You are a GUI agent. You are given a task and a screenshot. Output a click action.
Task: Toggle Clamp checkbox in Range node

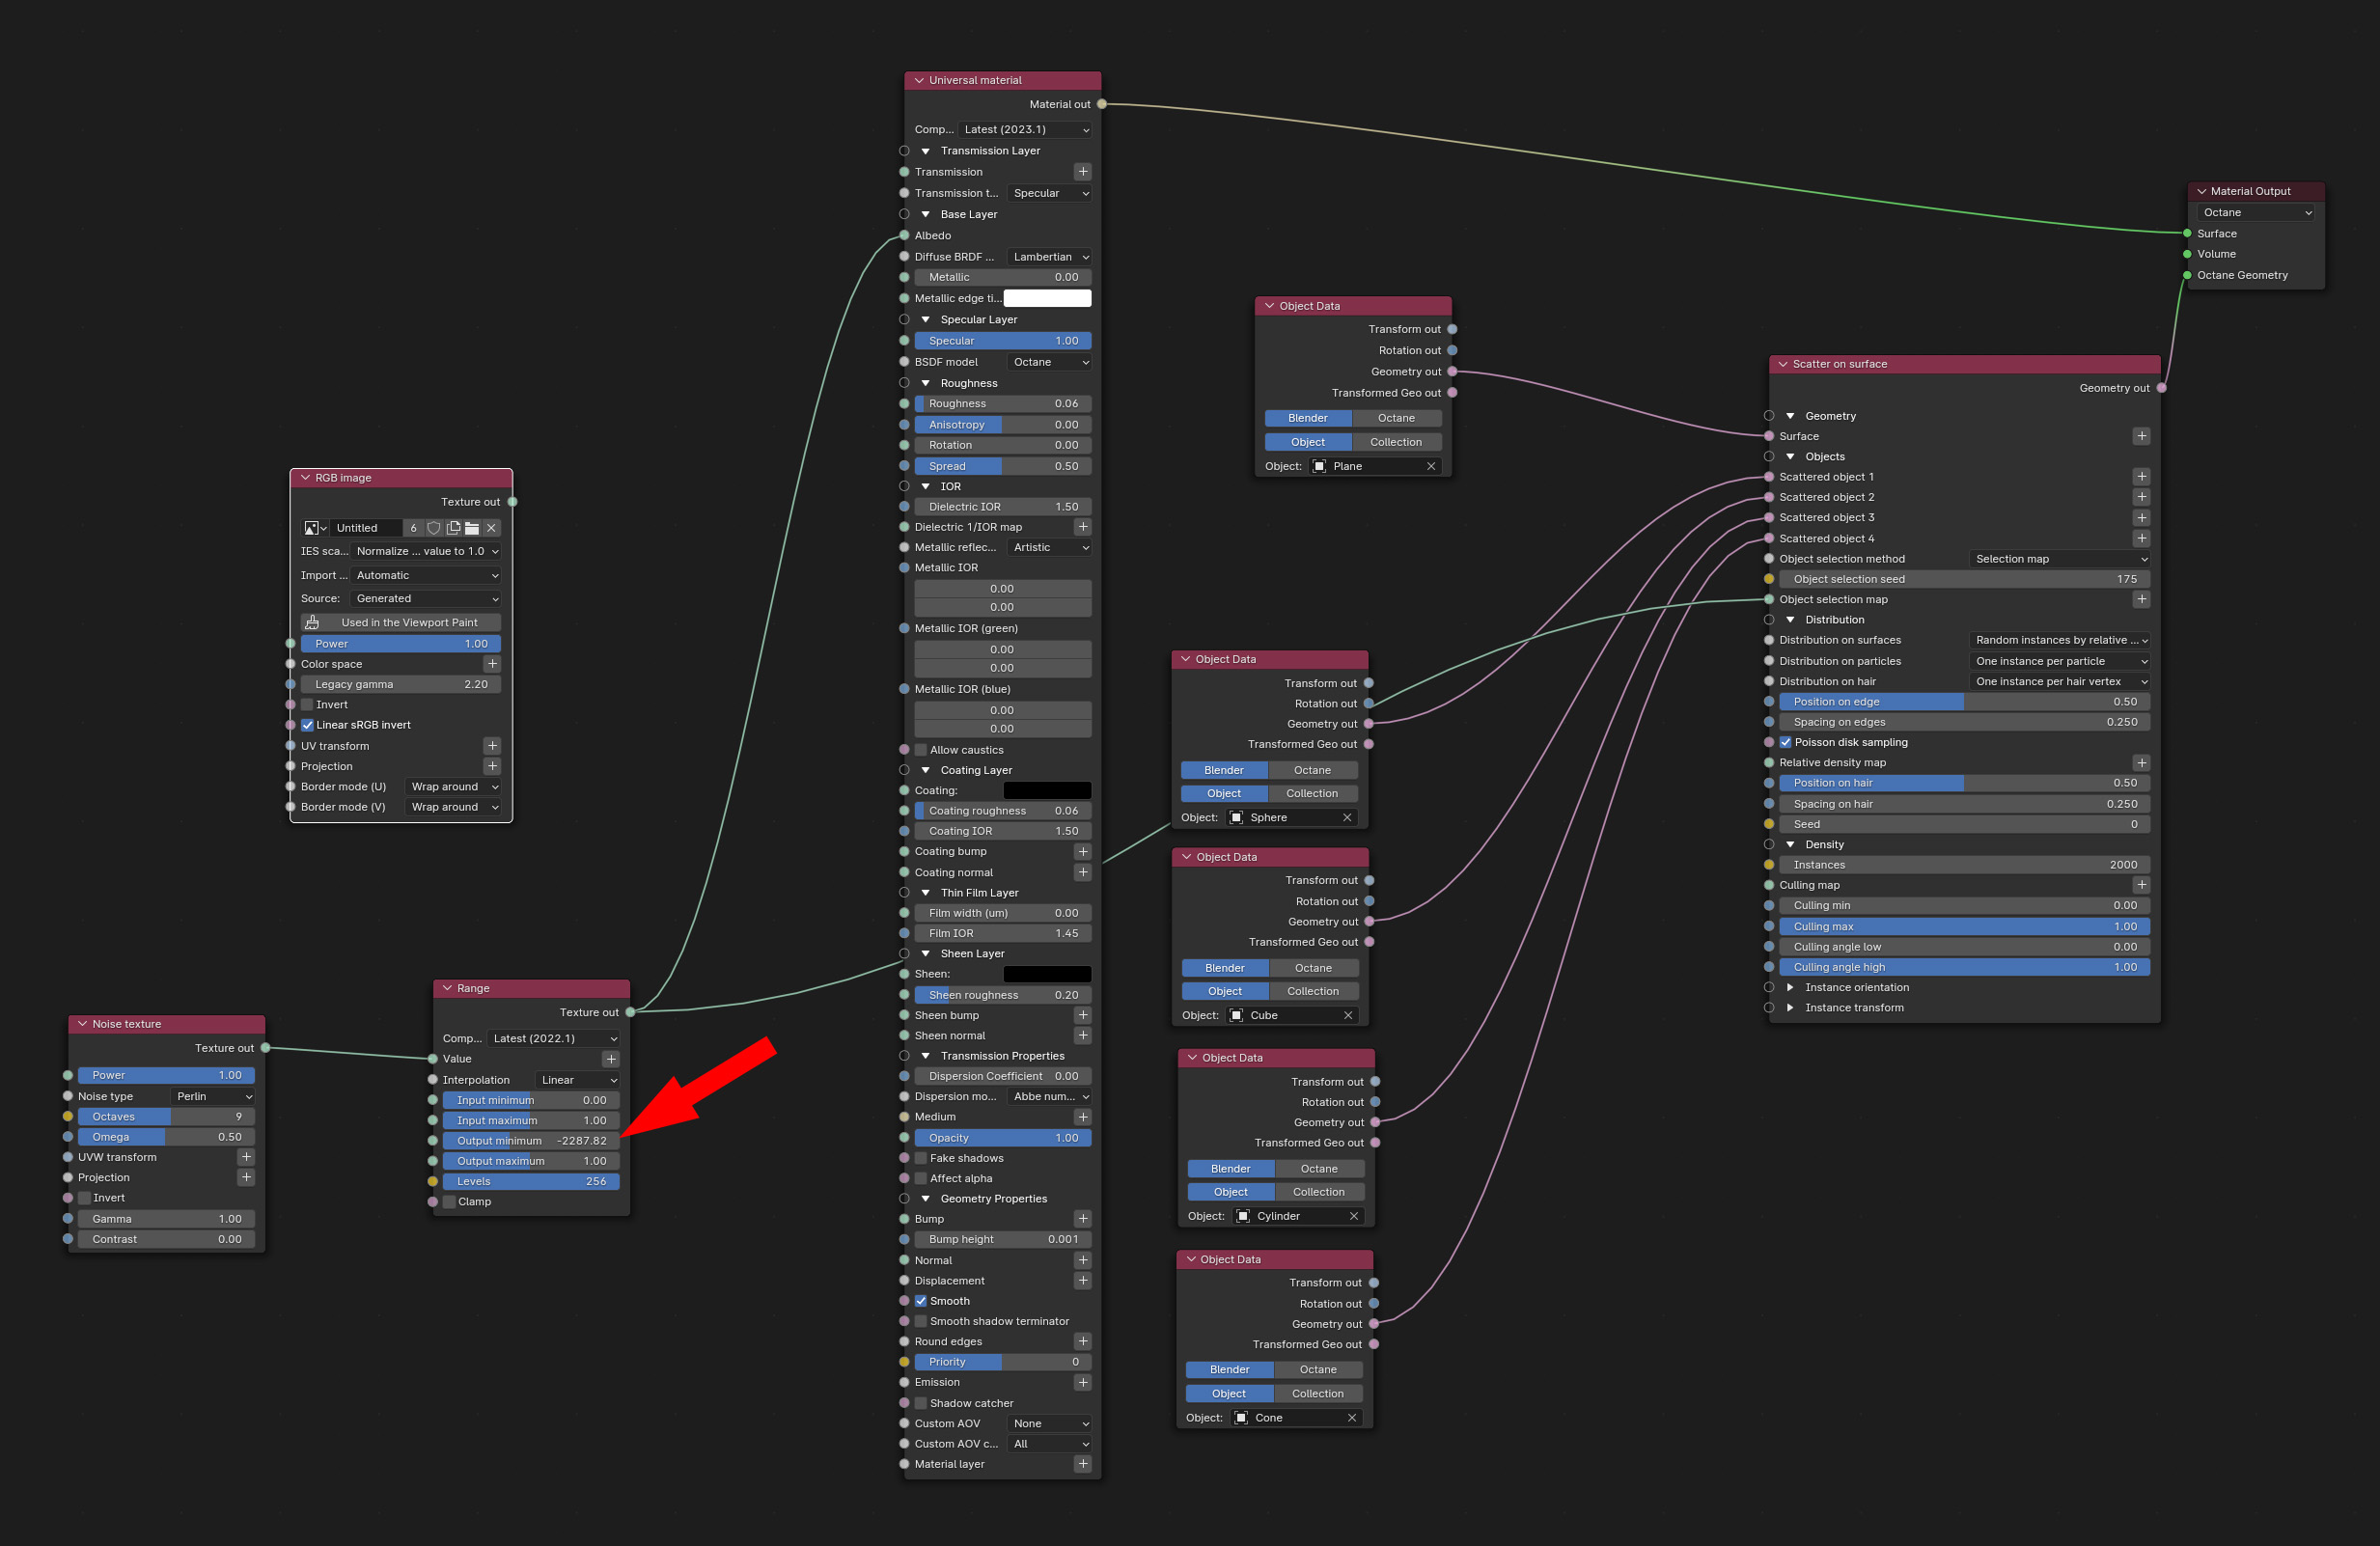coord(450,1202)
